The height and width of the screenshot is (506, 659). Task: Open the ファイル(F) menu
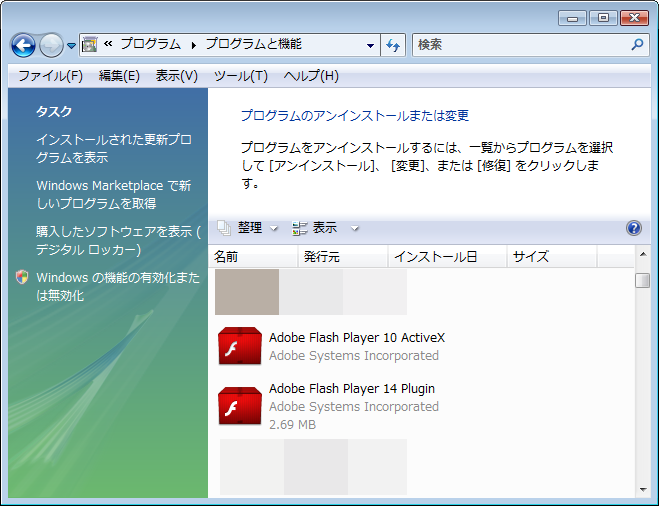pyautogui.click(x=50, y=76)
